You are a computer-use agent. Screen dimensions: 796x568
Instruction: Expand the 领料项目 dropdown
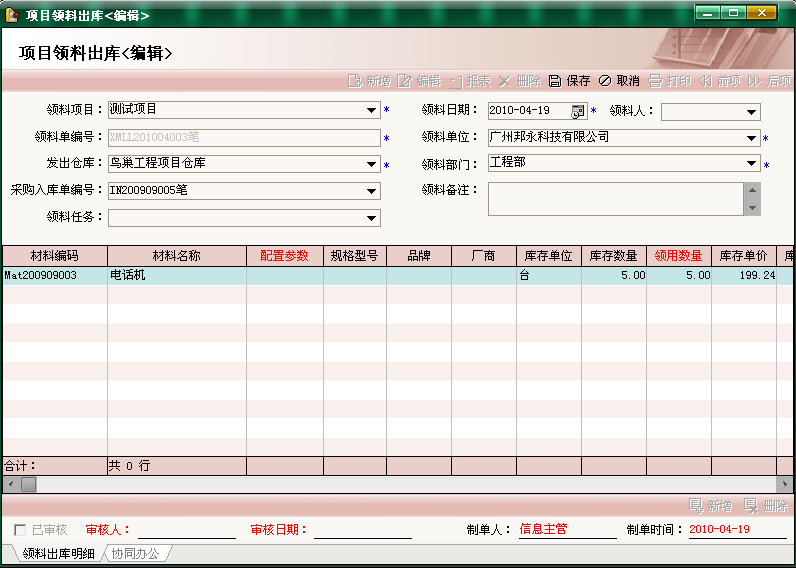point(372,111)
